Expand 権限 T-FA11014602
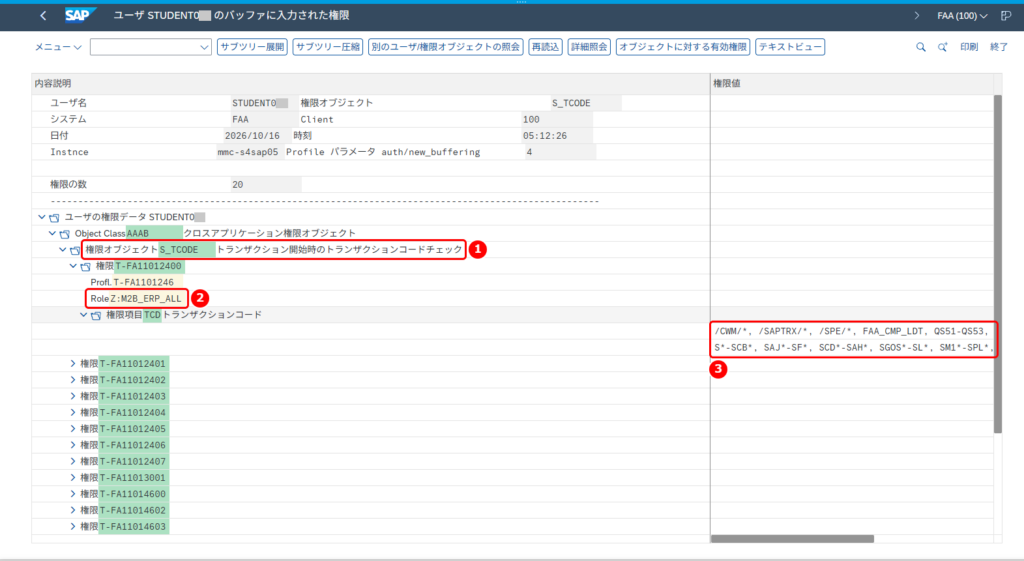Image resolution: width=1024 pixels, height=561 pixels. pos(73,511)
